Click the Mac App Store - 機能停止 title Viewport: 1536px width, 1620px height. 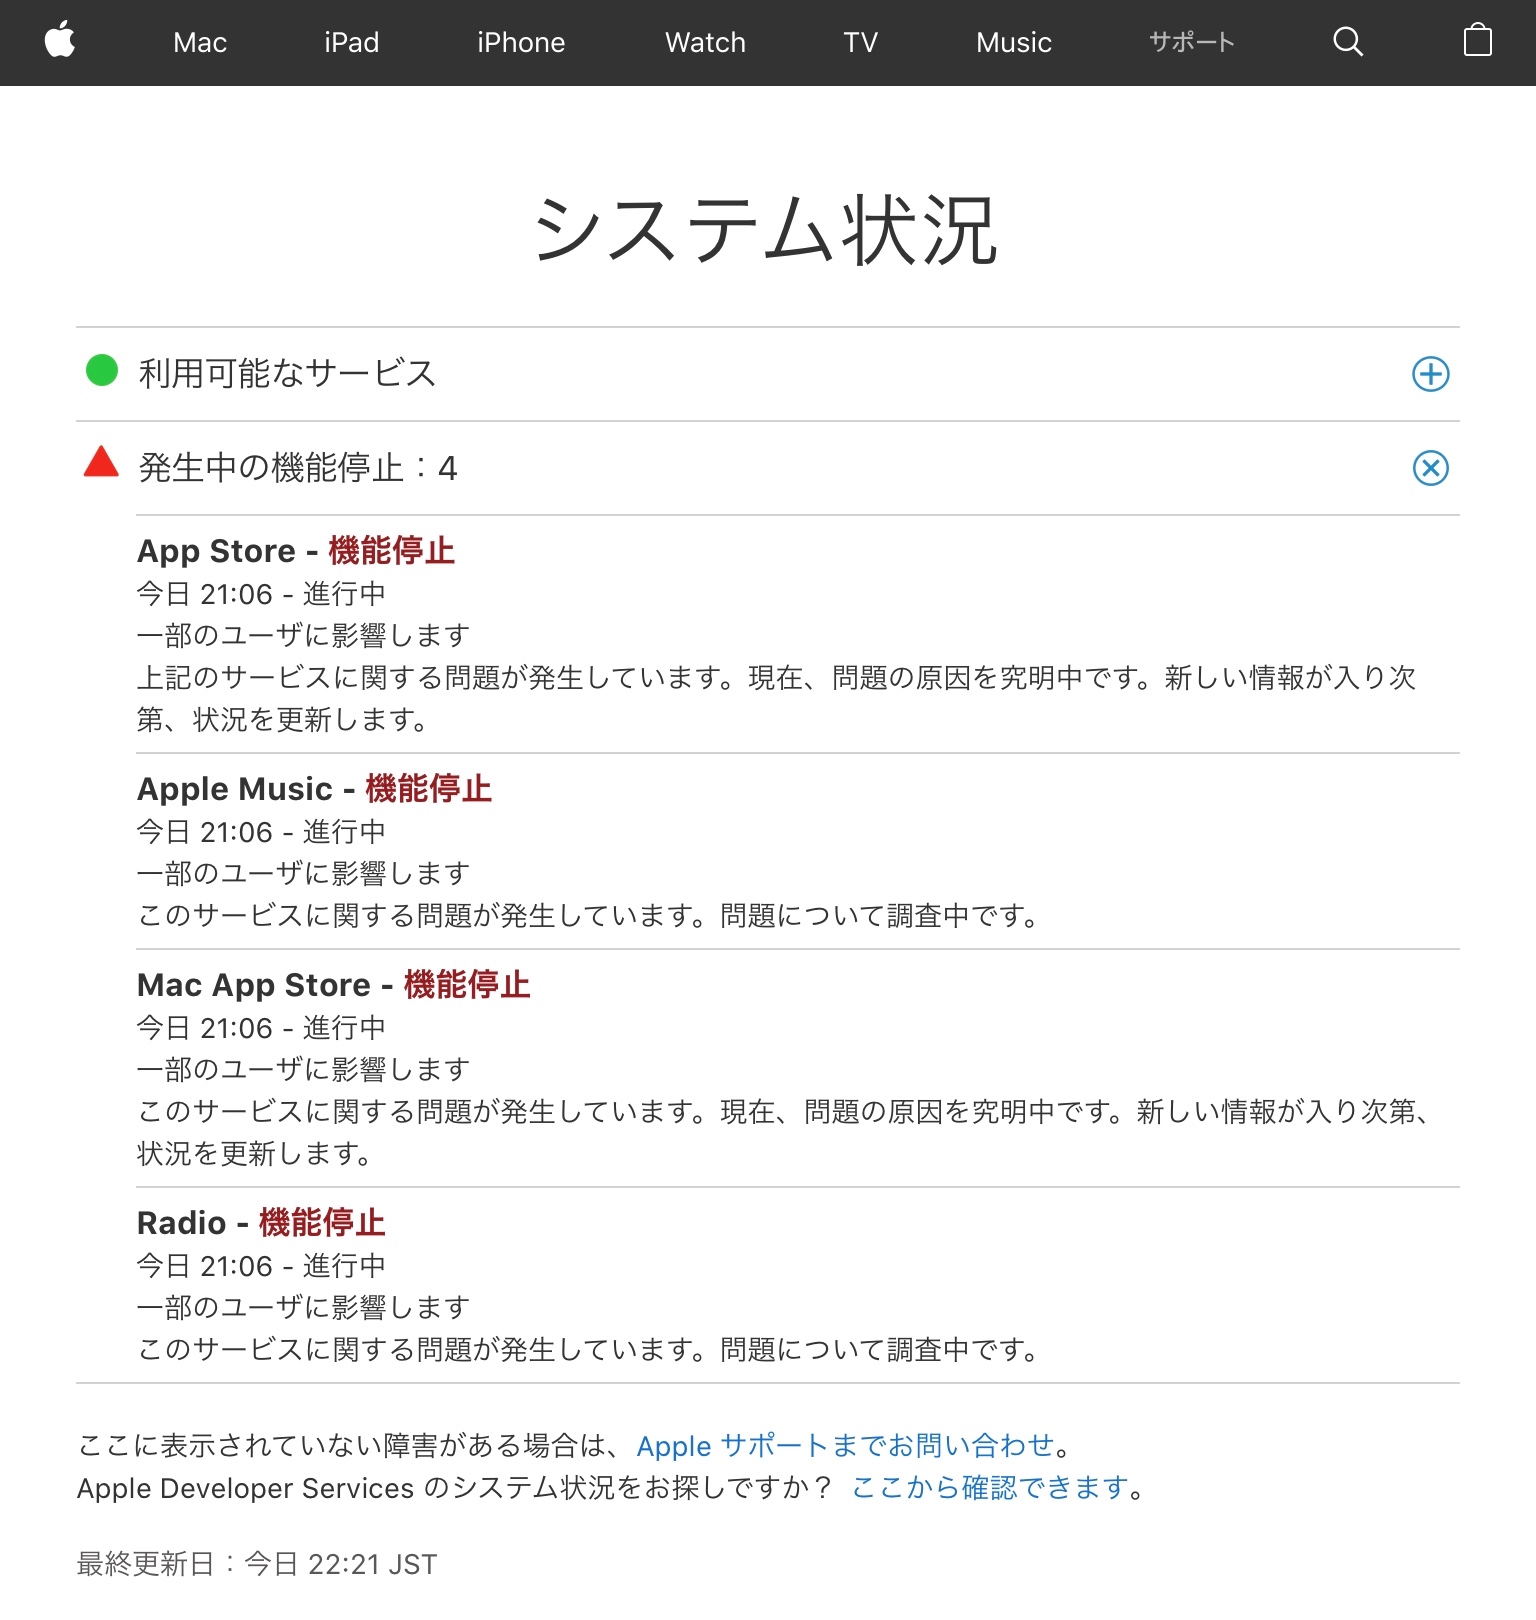click(334, 985)
